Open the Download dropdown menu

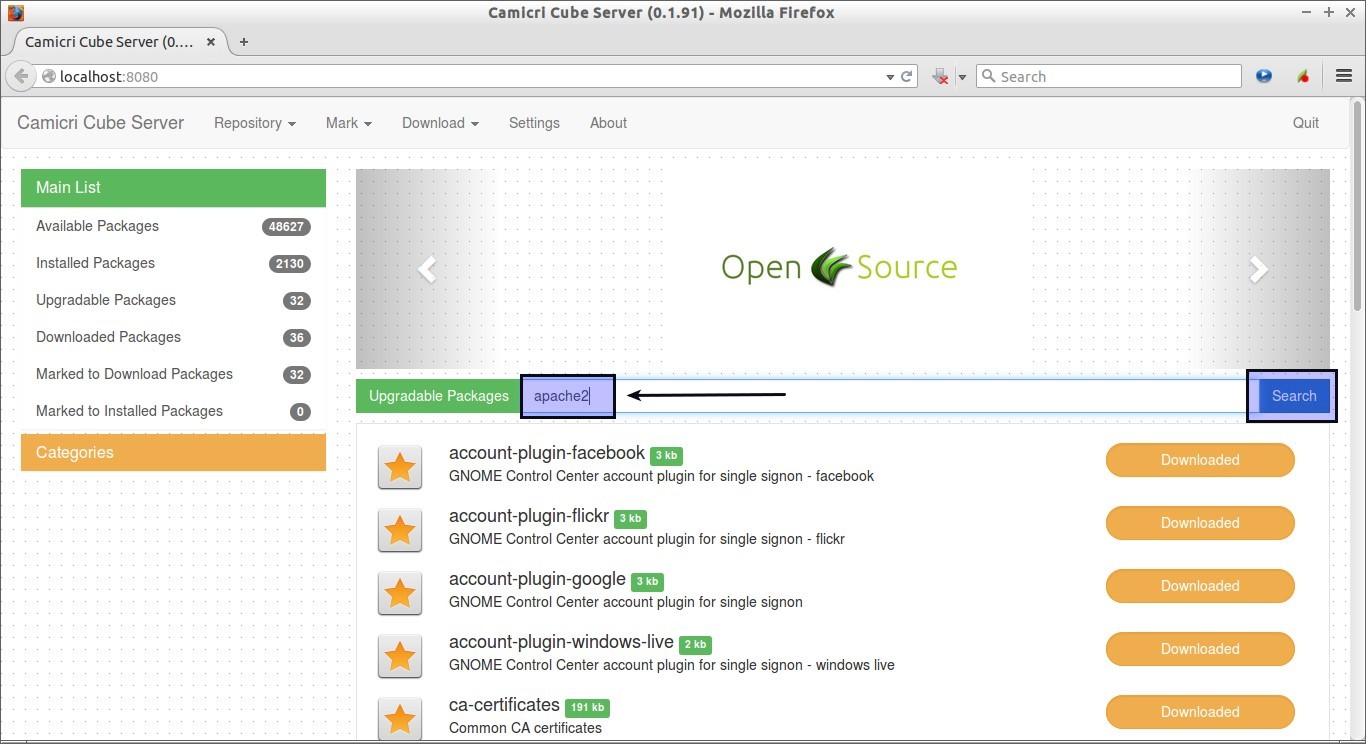(x=440, y=123)
